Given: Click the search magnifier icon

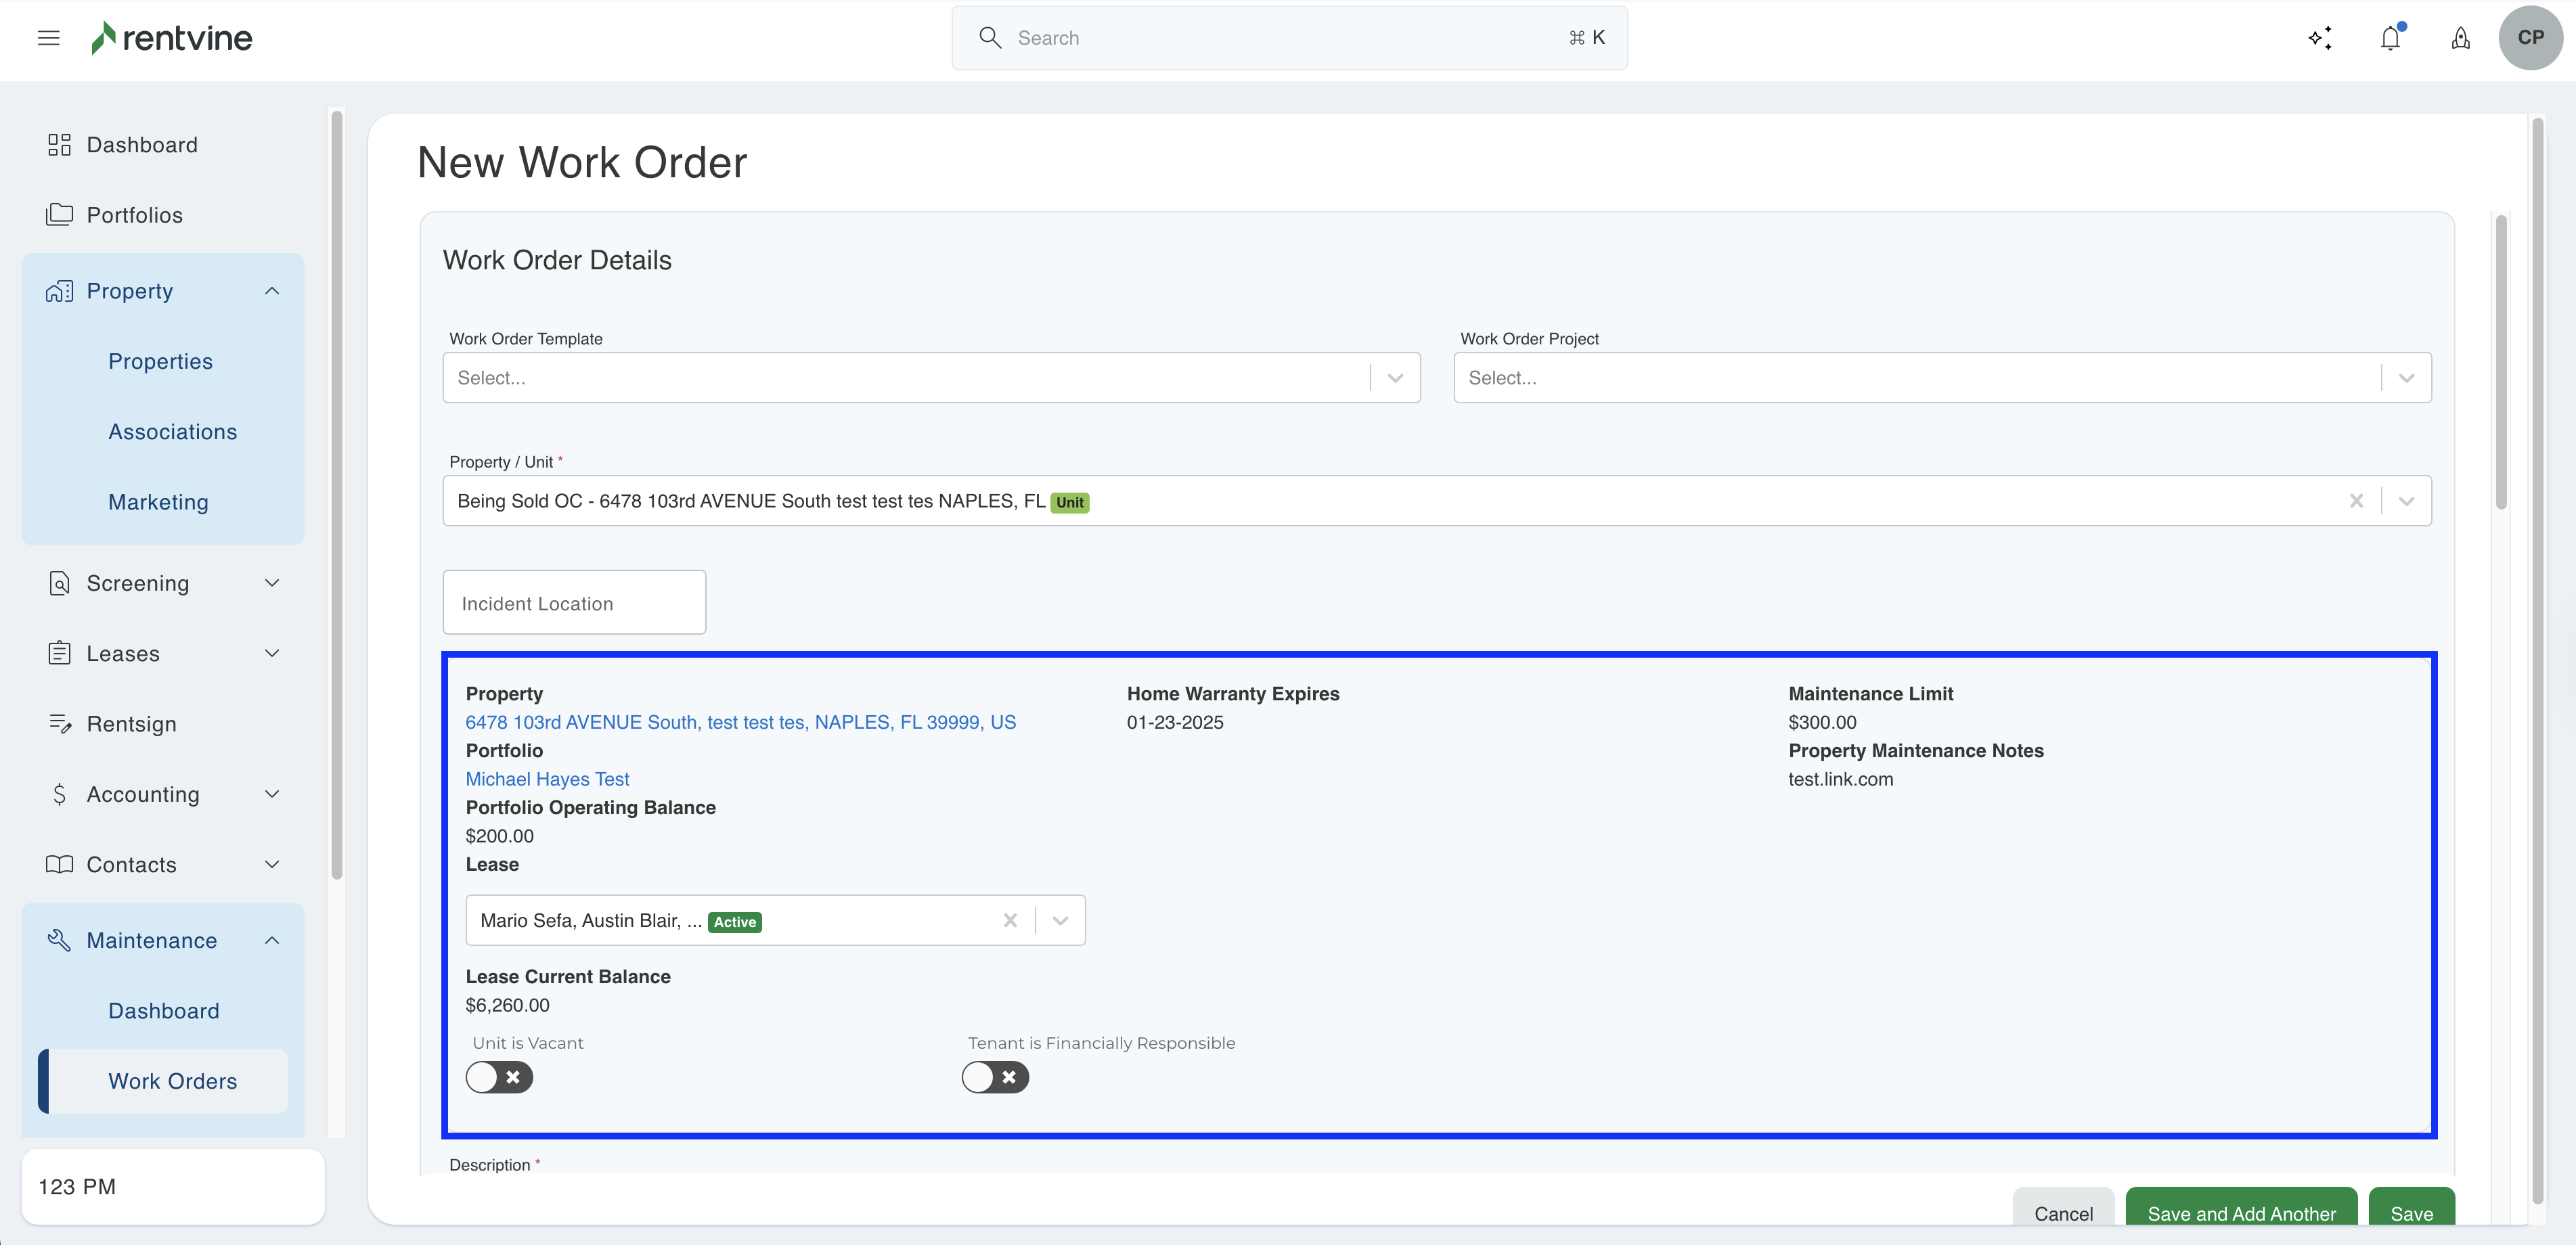Looking at the screenshot, I should coord(990,38).
